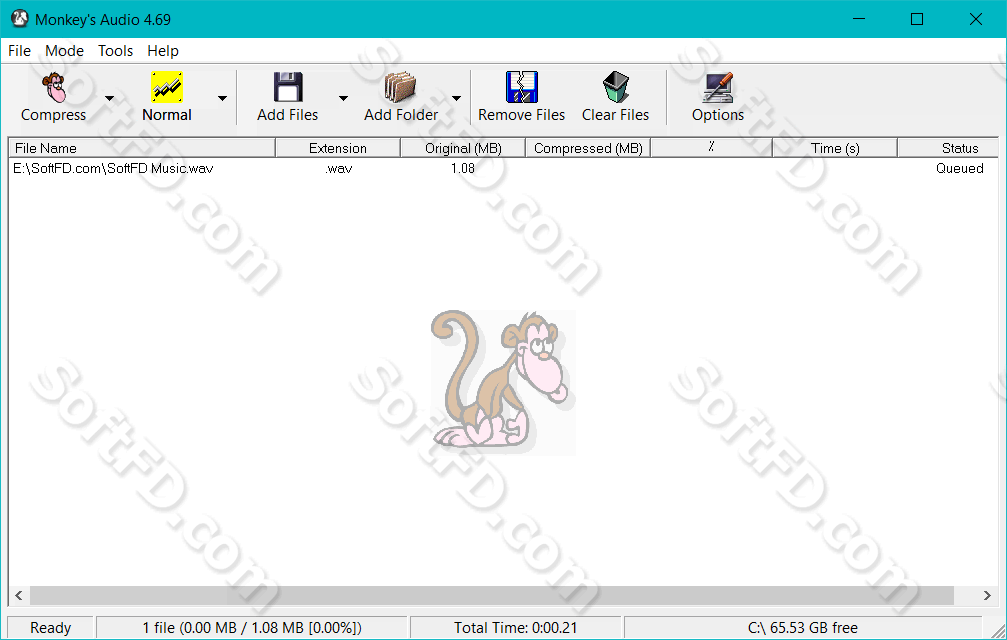Expand the Add Files dropdown arrow

343,98
